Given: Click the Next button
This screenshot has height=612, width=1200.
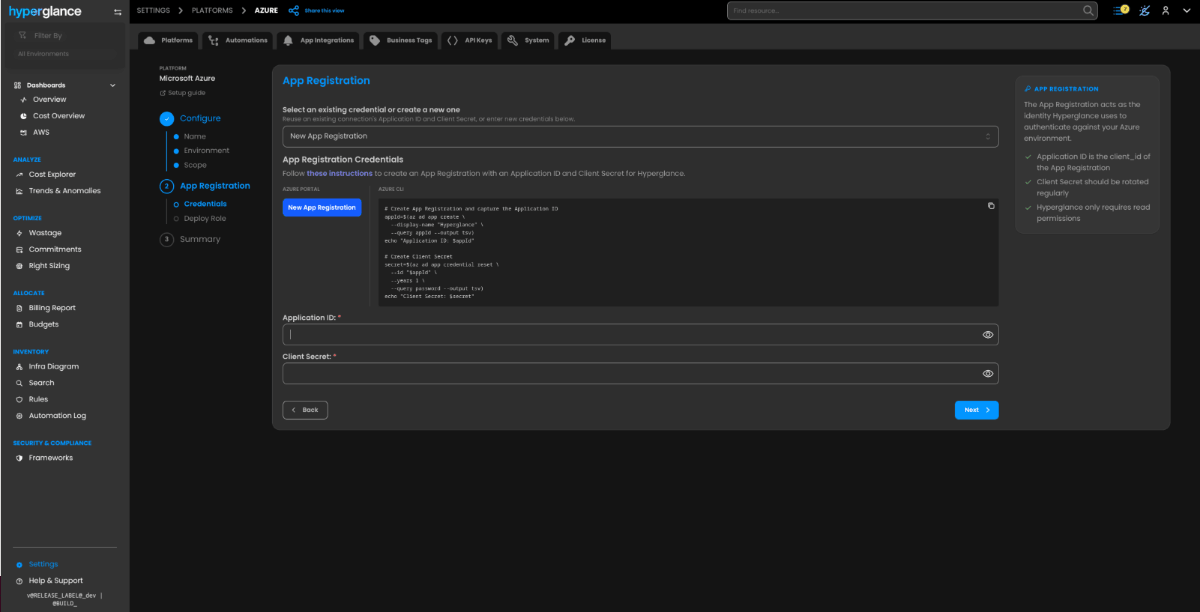Looking at the screenshot, I should coord(976,410).
